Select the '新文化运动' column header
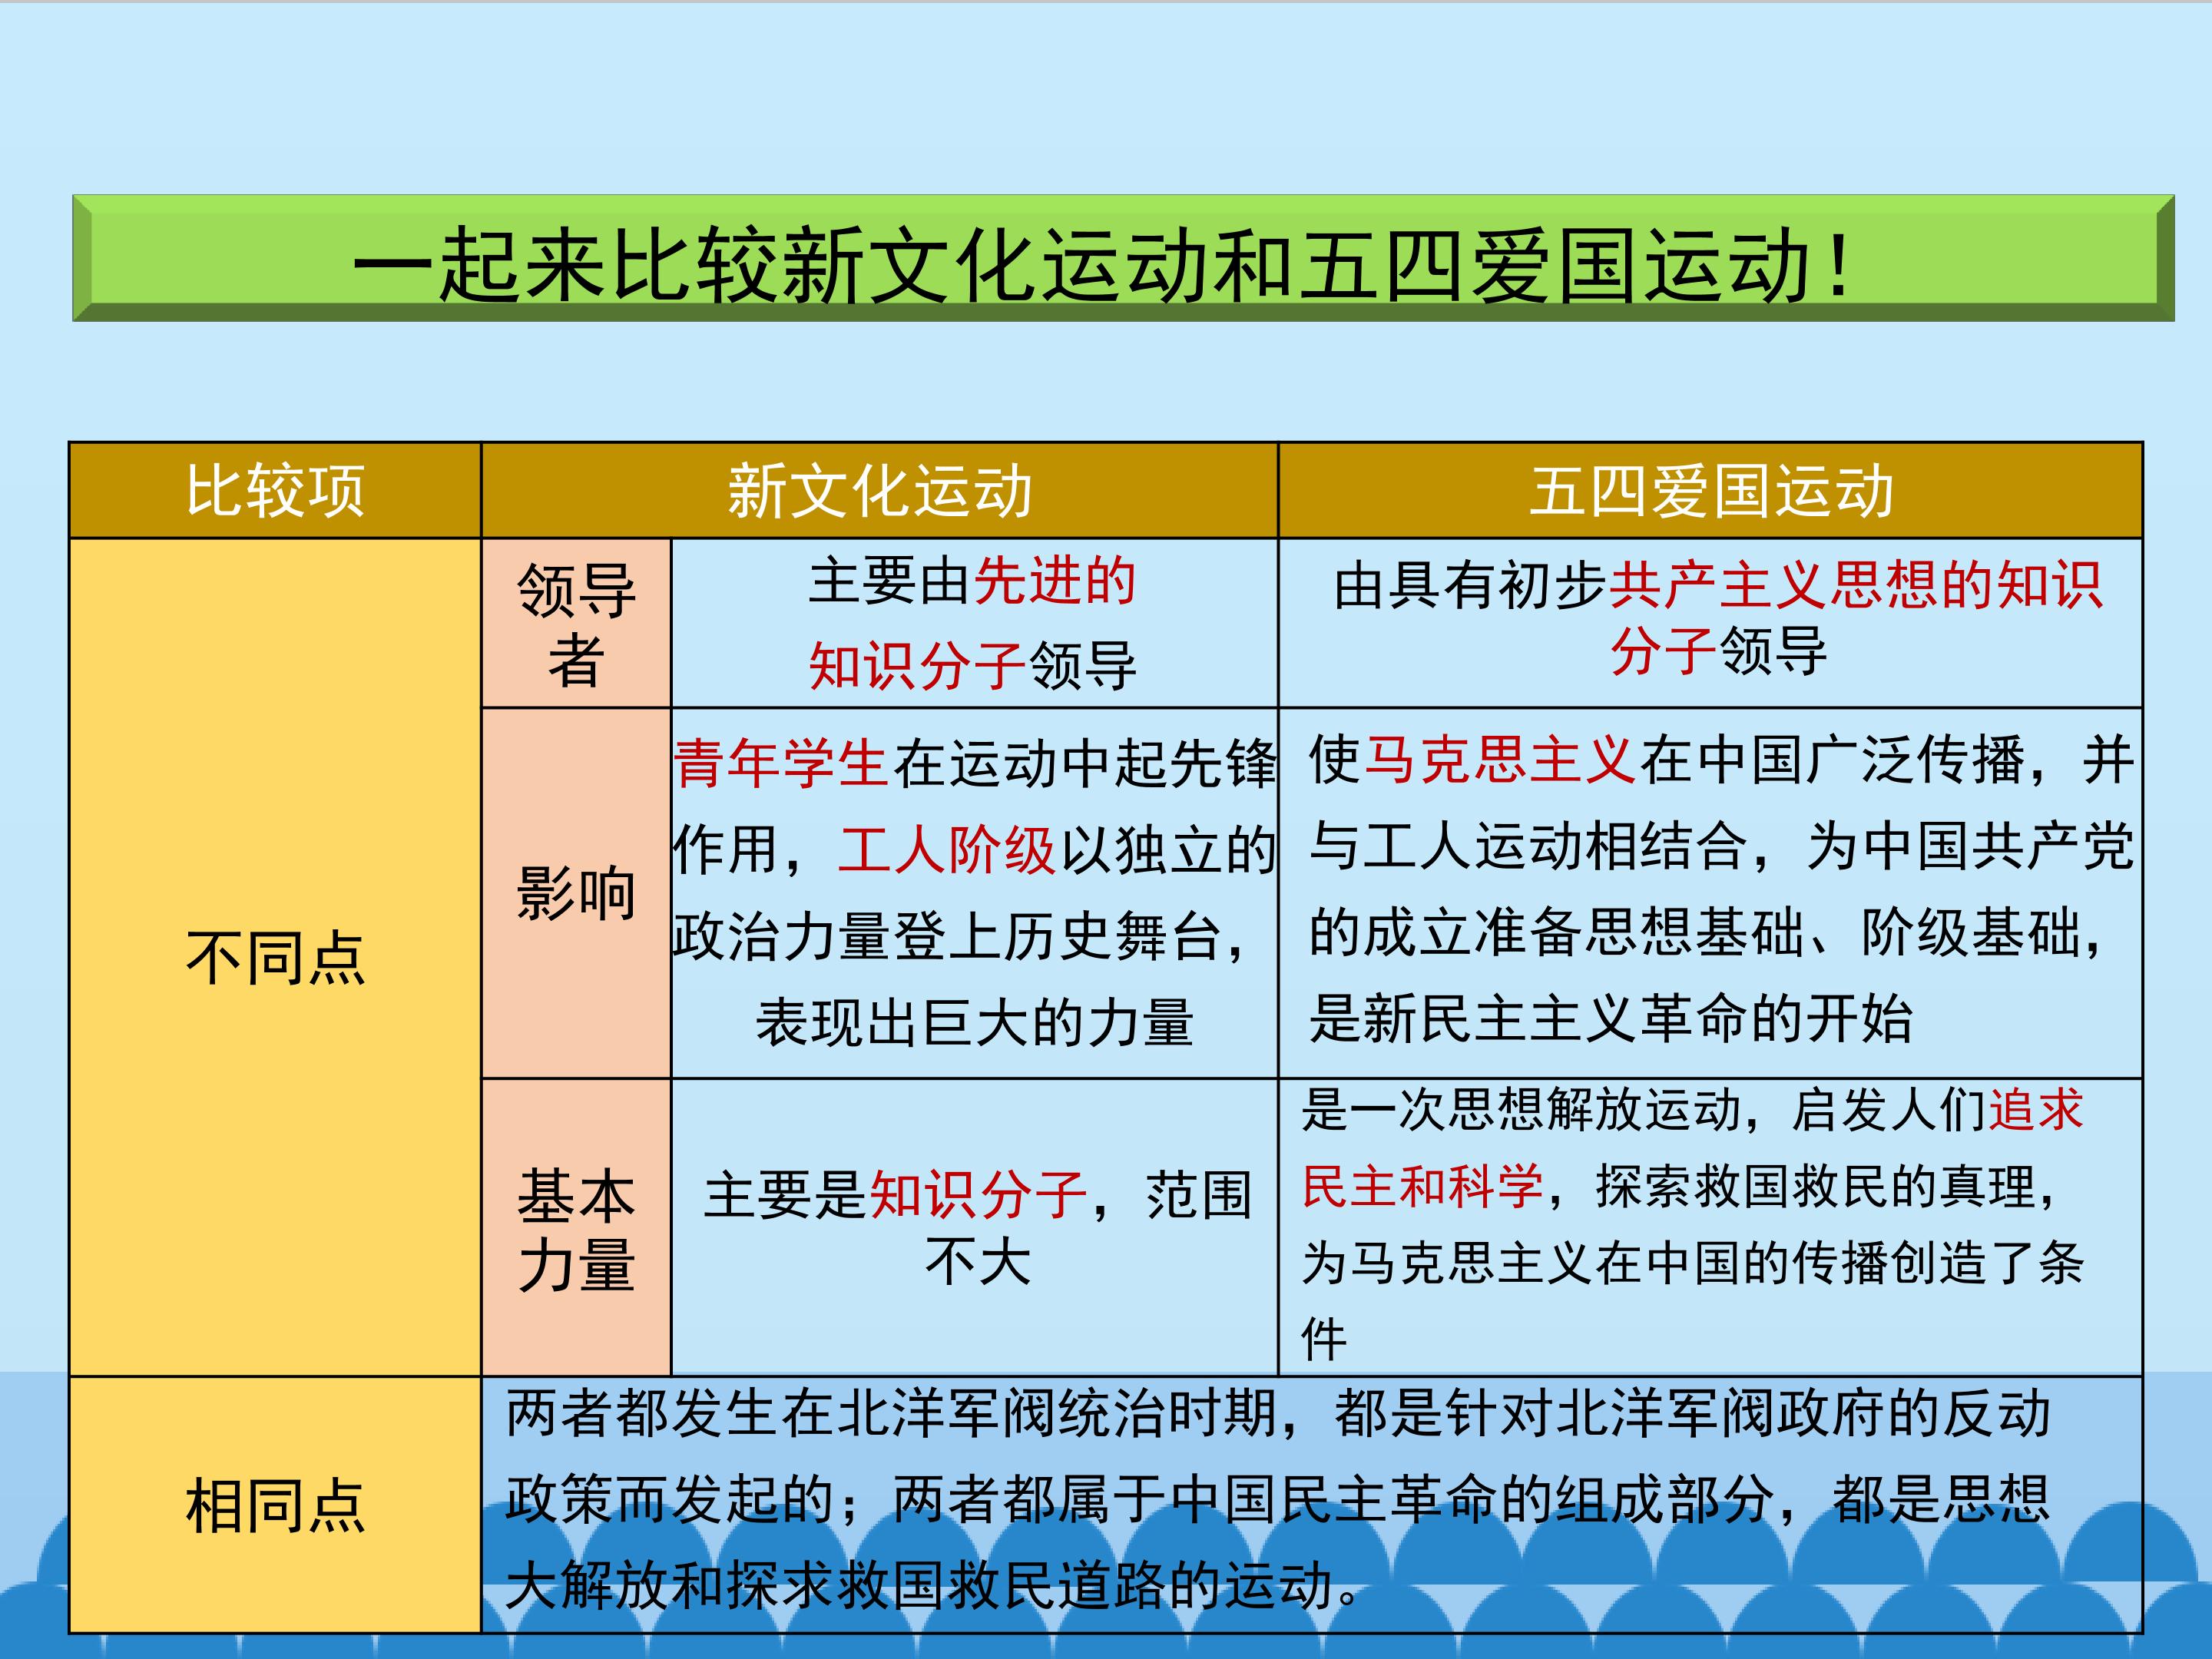2212x1659 pixels. coord(879,490)
